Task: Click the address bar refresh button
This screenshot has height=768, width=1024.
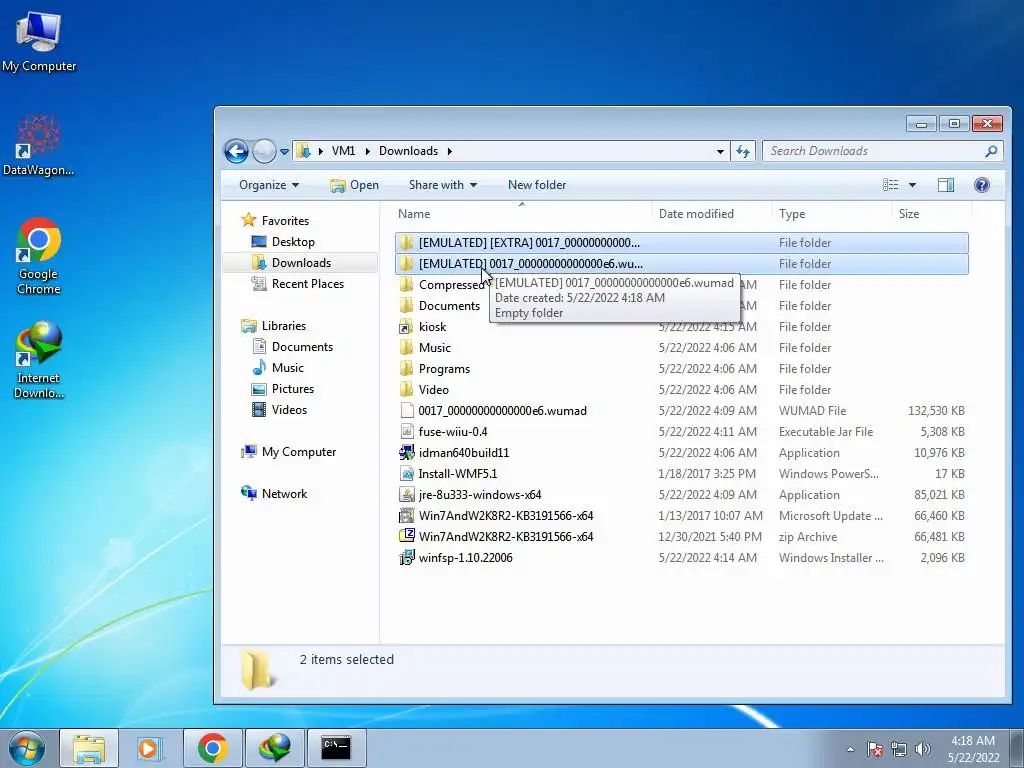Action: pyautogui.click(x=743, y=152)
